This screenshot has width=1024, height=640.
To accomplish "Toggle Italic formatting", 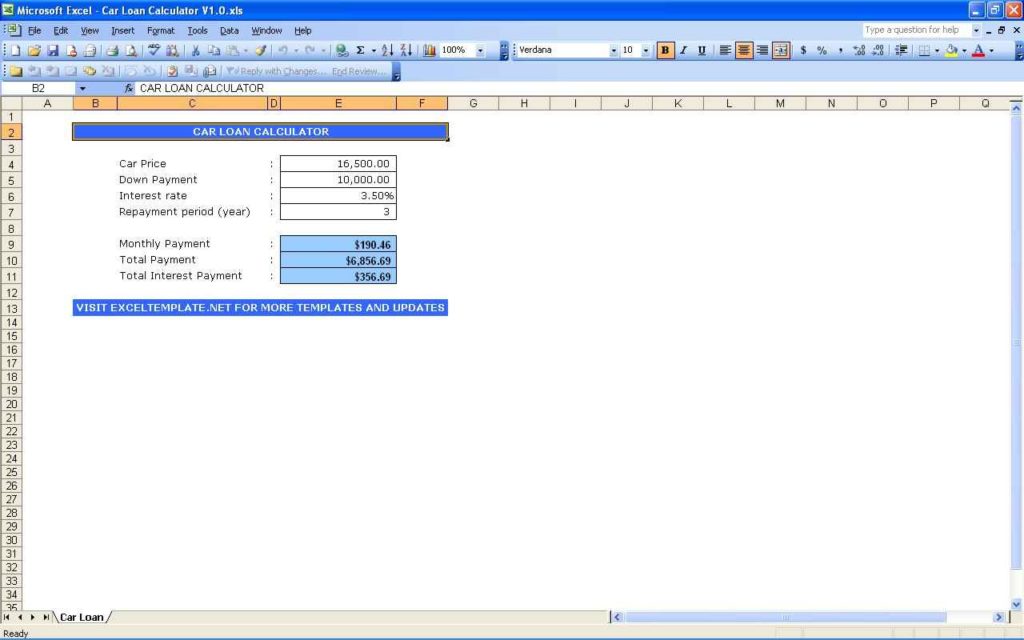I will 683,50.
